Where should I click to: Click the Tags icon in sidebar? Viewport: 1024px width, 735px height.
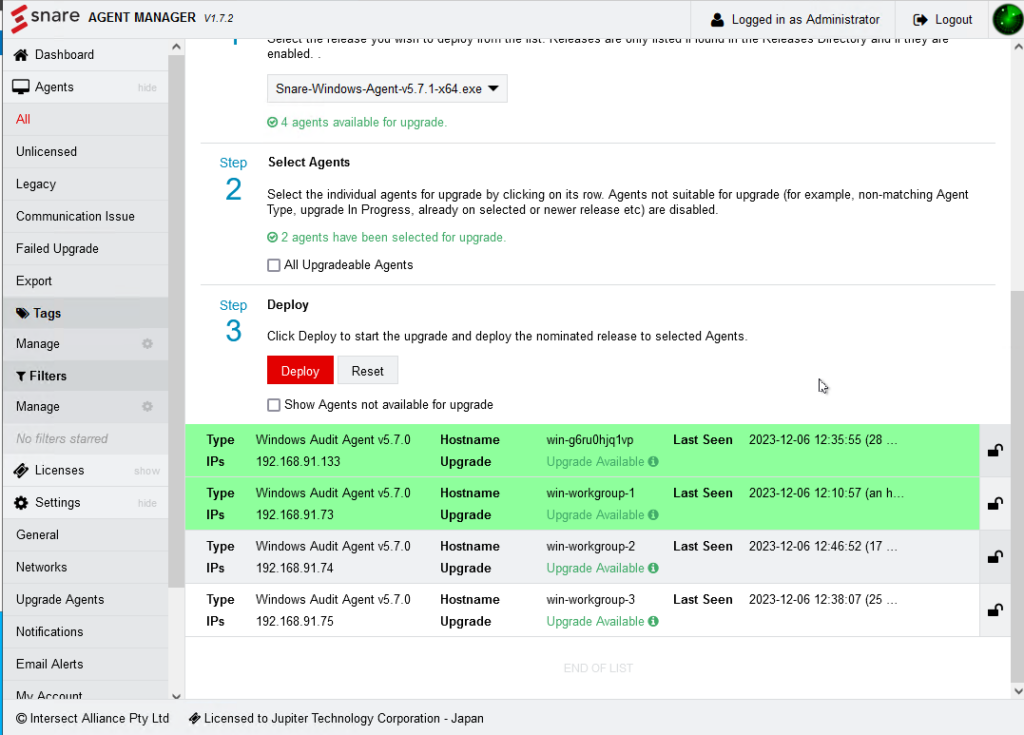coord(22,313)
